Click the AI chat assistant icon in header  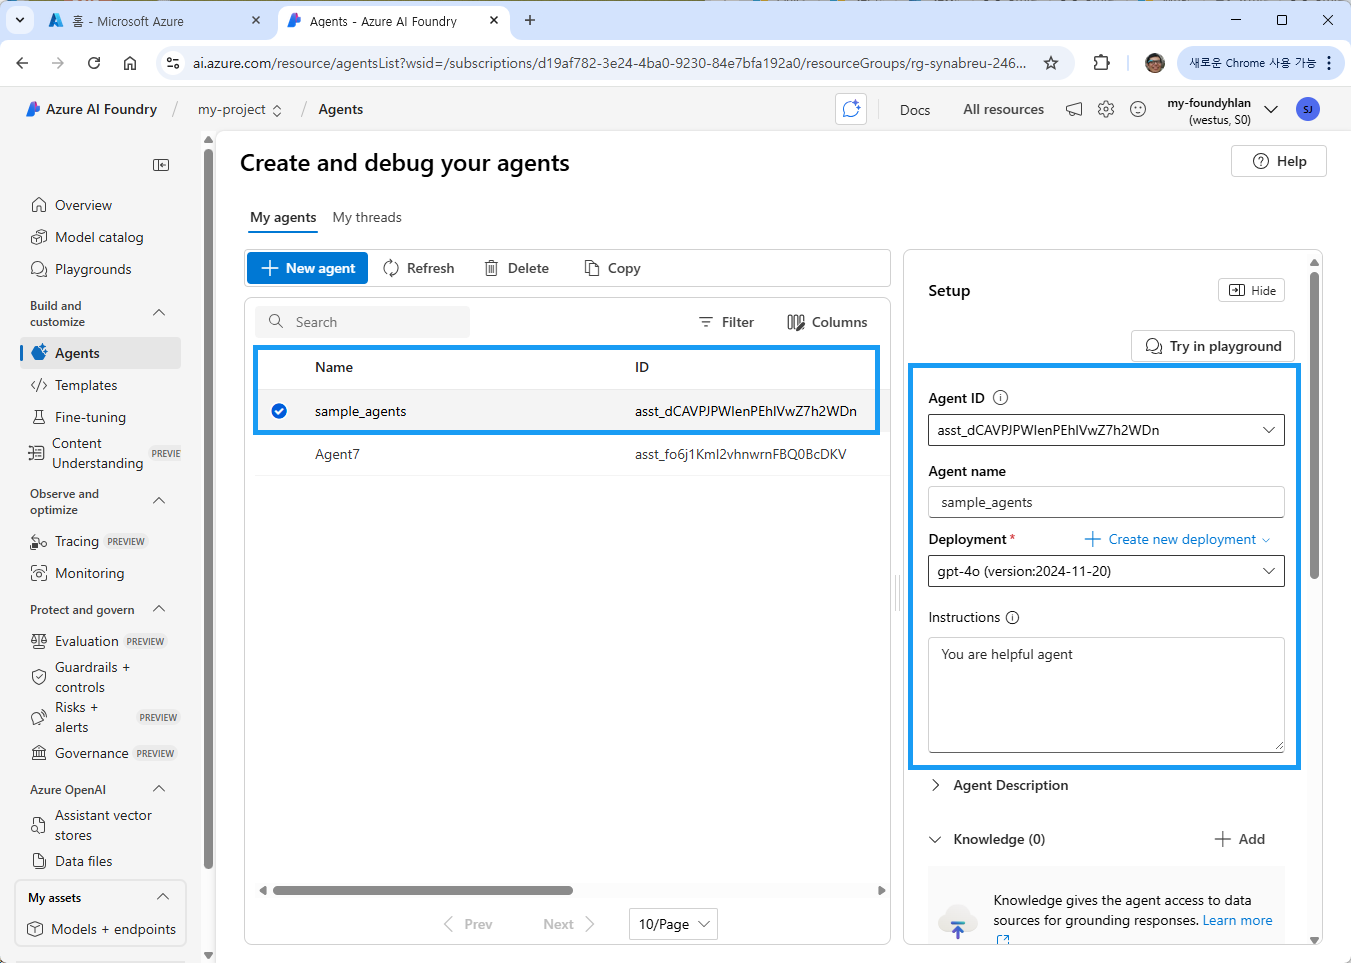pyautogui.click(x=851, y=109)
